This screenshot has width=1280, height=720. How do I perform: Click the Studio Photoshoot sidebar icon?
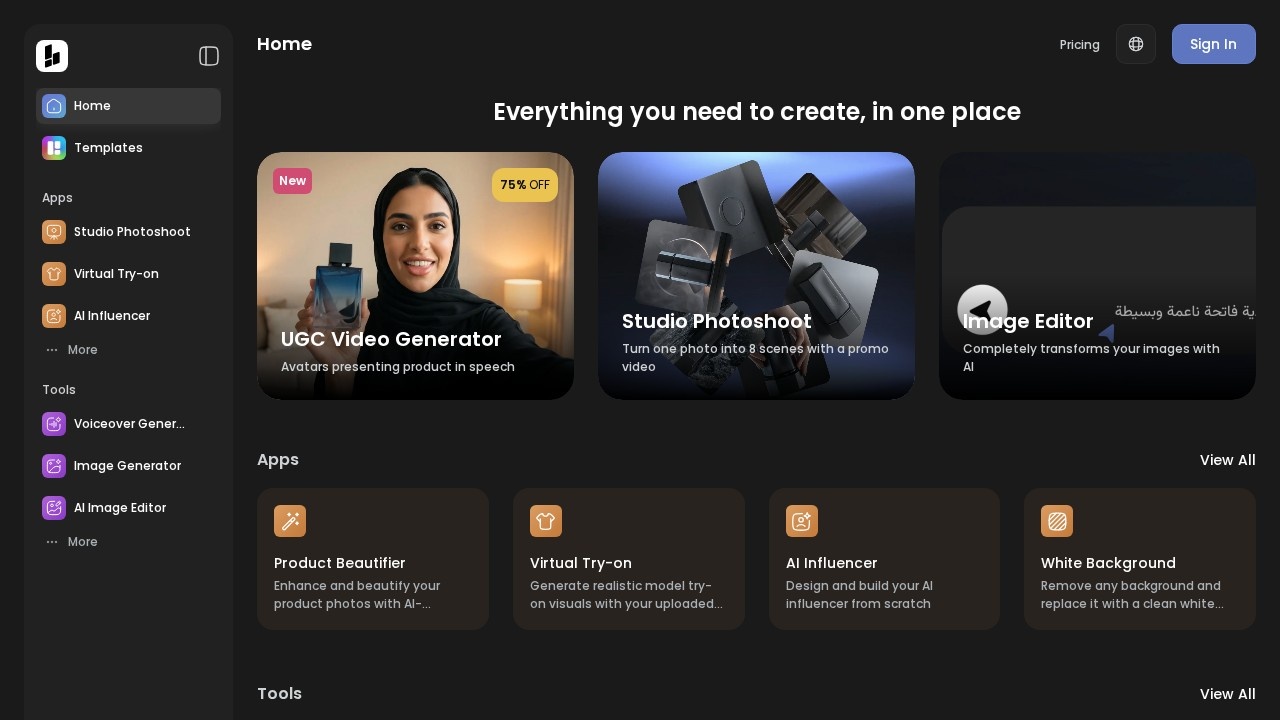54,232
